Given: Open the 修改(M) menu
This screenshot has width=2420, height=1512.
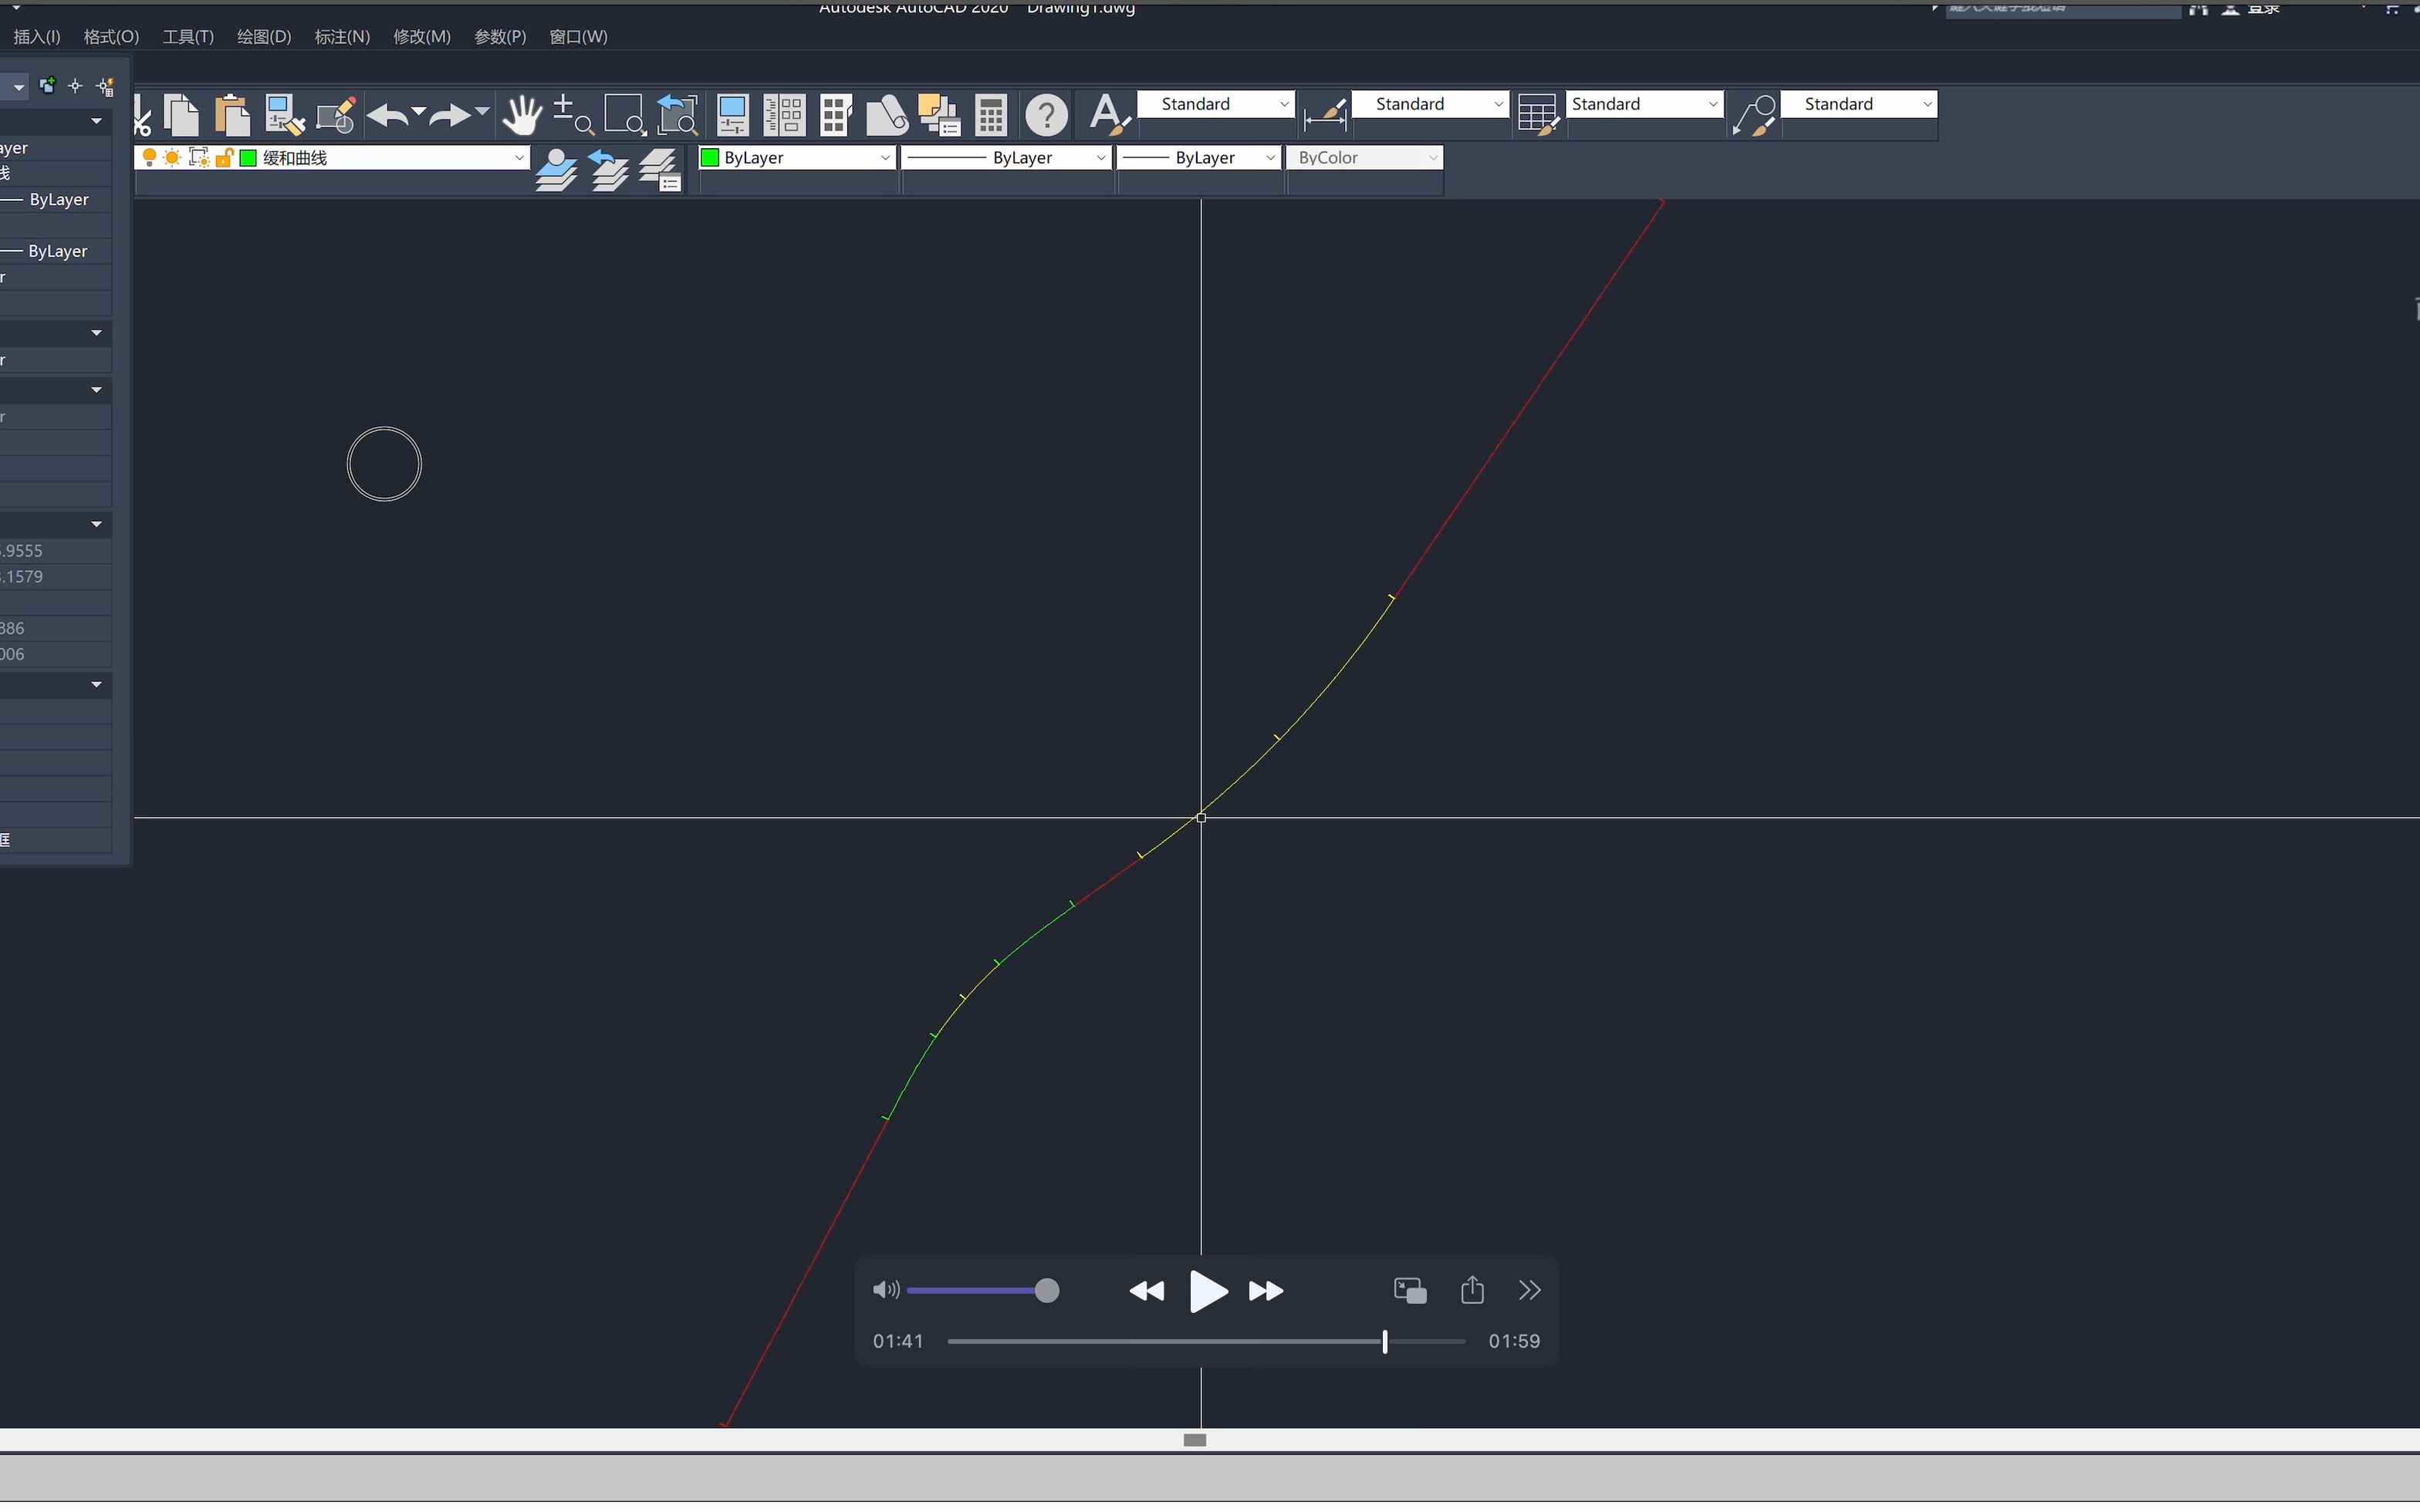Looking at the screenshot, I should tap(421, 37).
